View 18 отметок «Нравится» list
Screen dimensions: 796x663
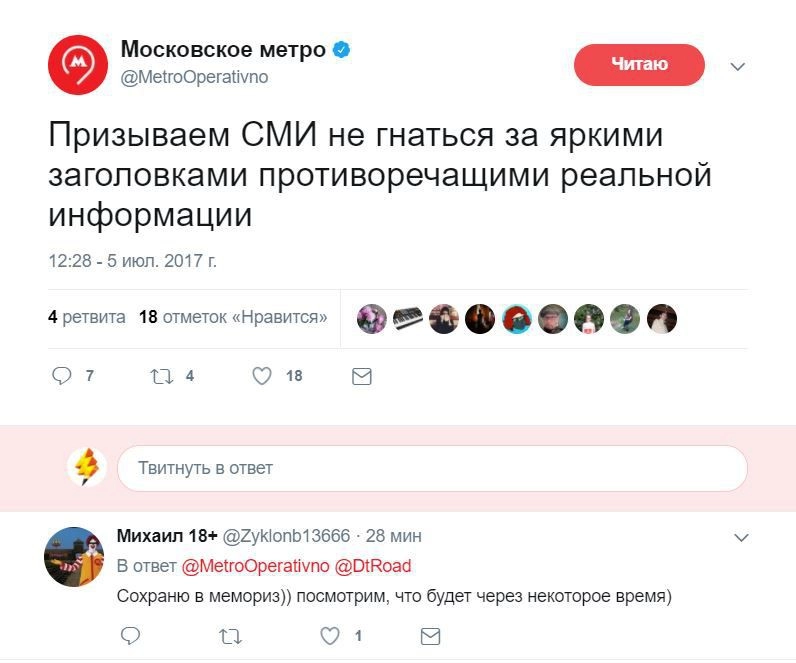pyautogui.click(x=233, y=318)
